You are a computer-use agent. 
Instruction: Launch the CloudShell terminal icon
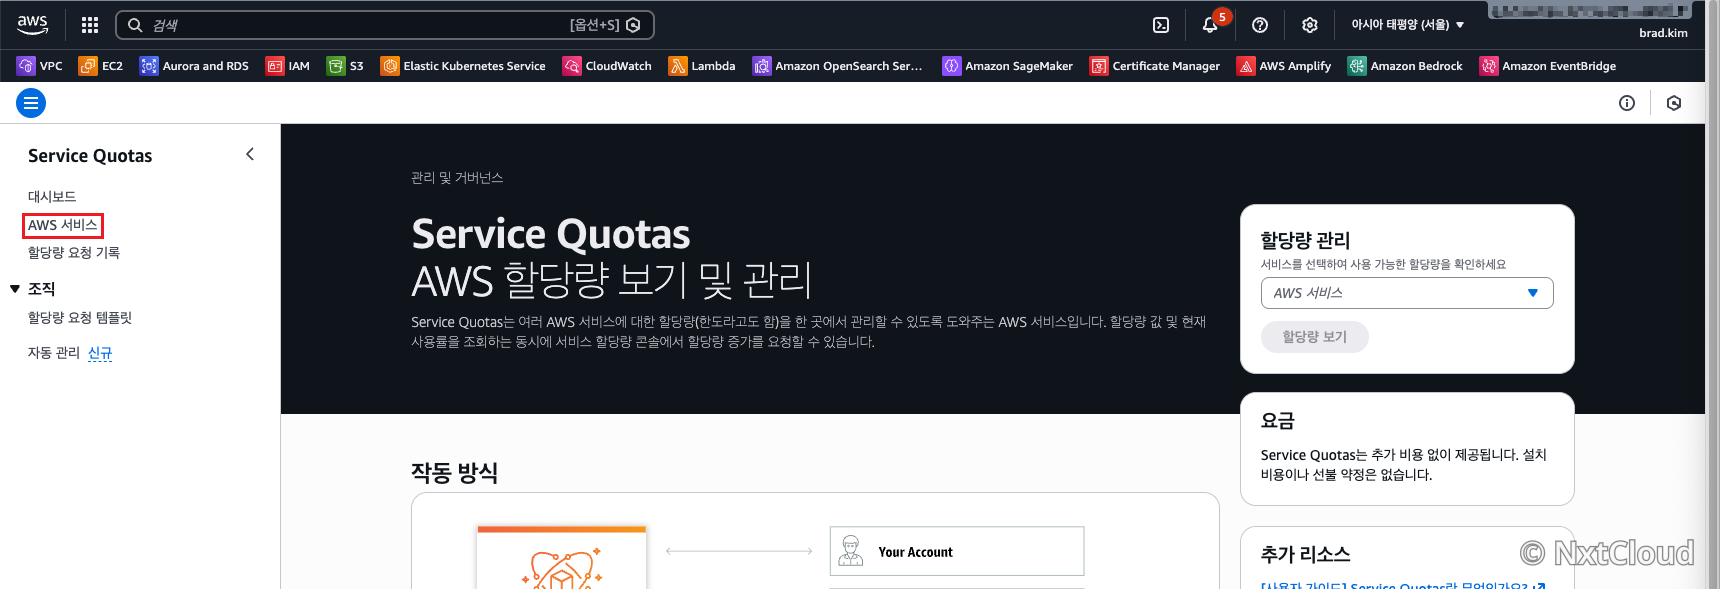pos(1161,25)
